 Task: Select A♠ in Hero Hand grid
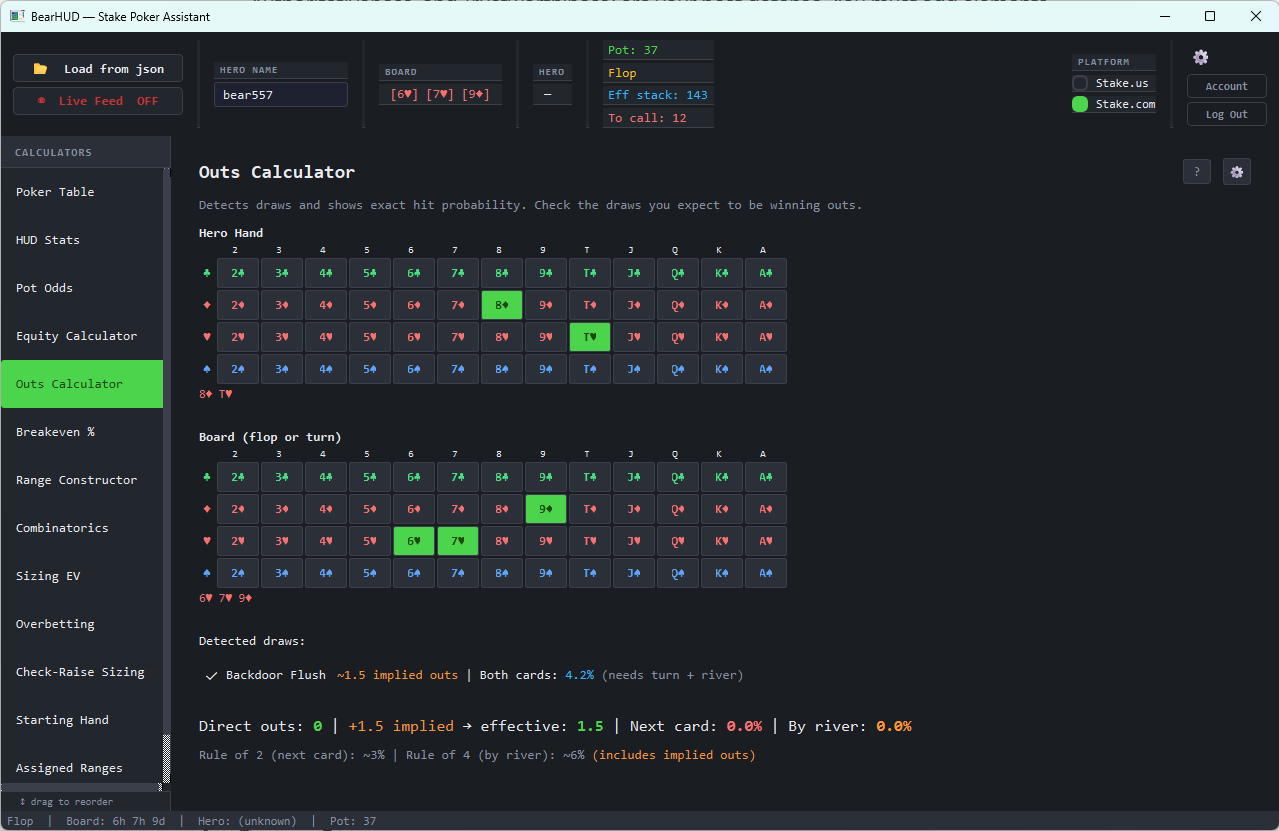point(765,369)
